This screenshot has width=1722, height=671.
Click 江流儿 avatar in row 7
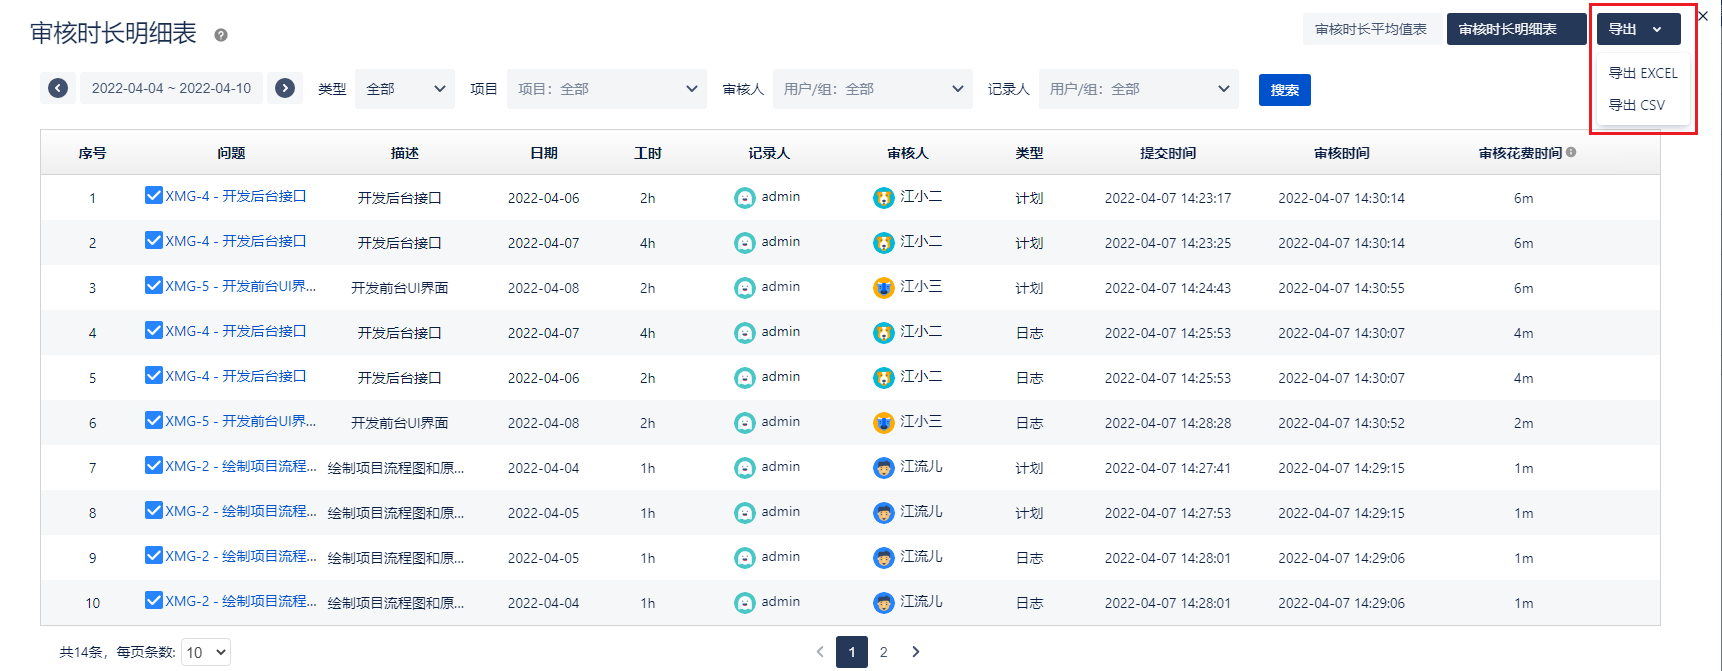click(x=883, y=468)
